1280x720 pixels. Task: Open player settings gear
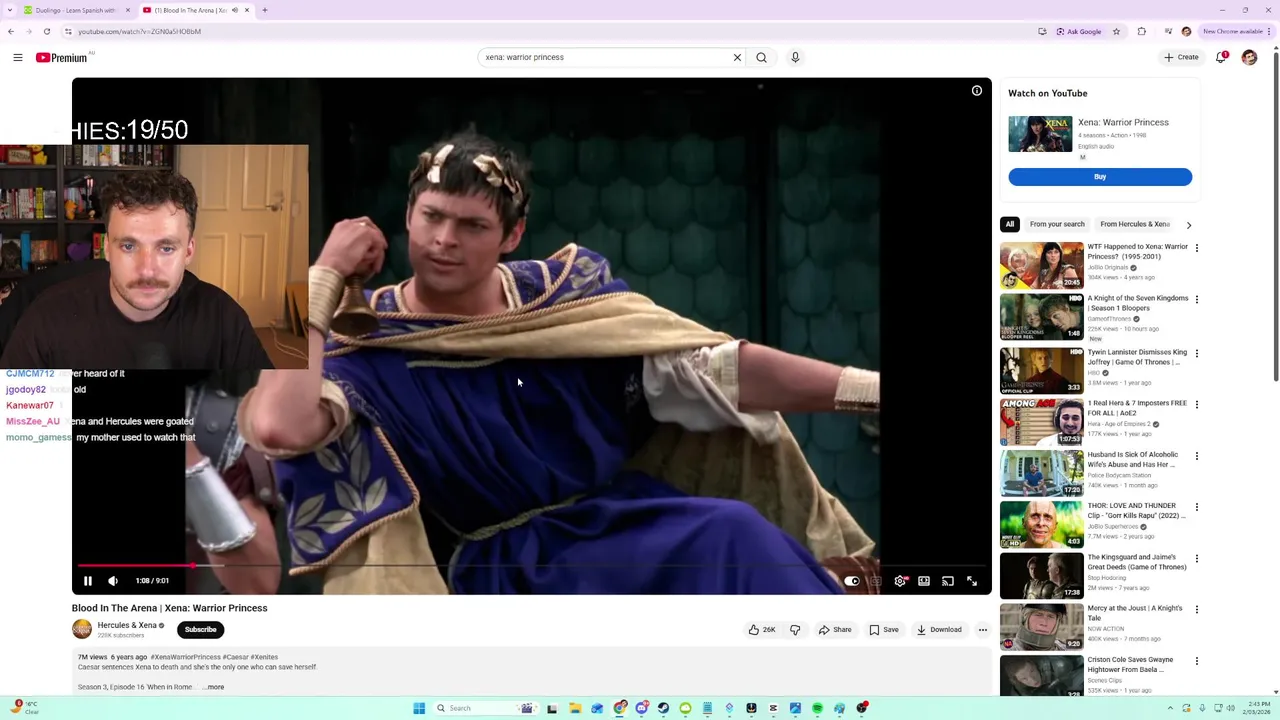pyautogui.click(x=900, y=581)
